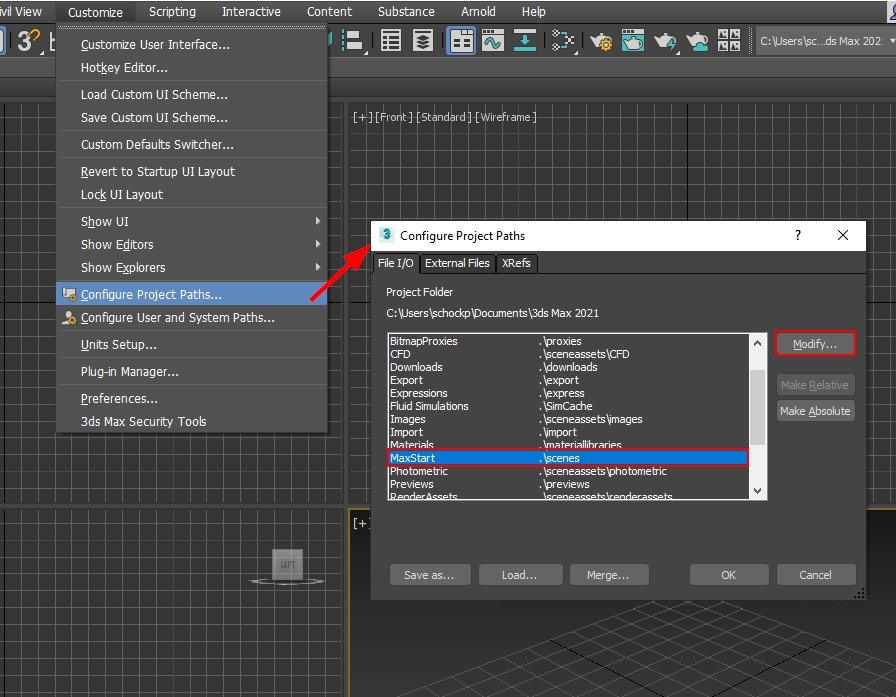This screenshot has height=697, width=896.
Task: Choose Configure User and System Paths
Action: coord(177,318)
